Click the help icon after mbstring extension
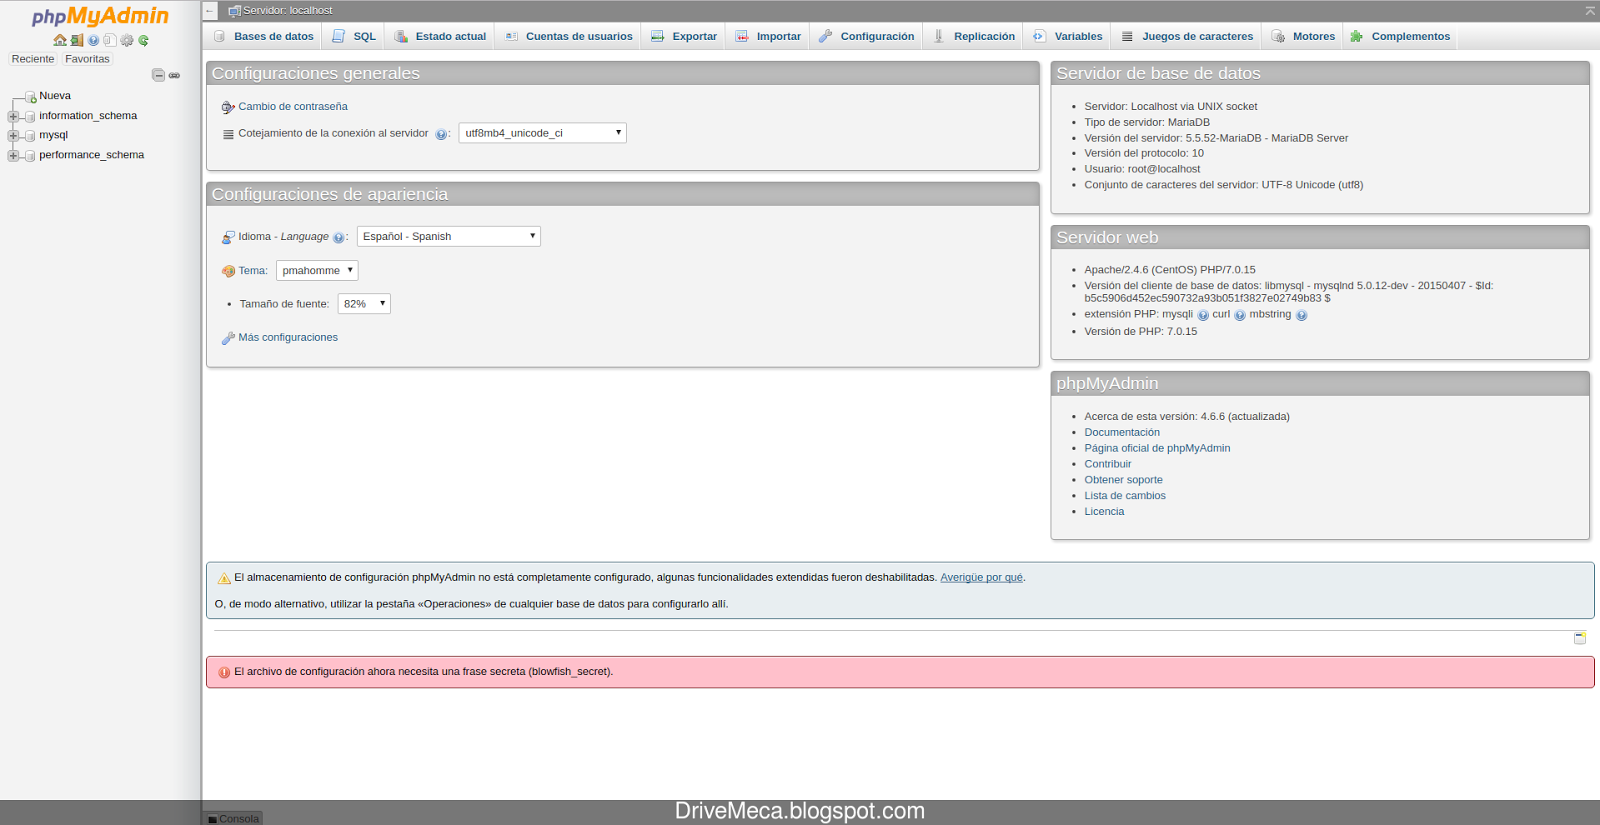Viewport: 1600px width, 825px height. pos(1301,315)
